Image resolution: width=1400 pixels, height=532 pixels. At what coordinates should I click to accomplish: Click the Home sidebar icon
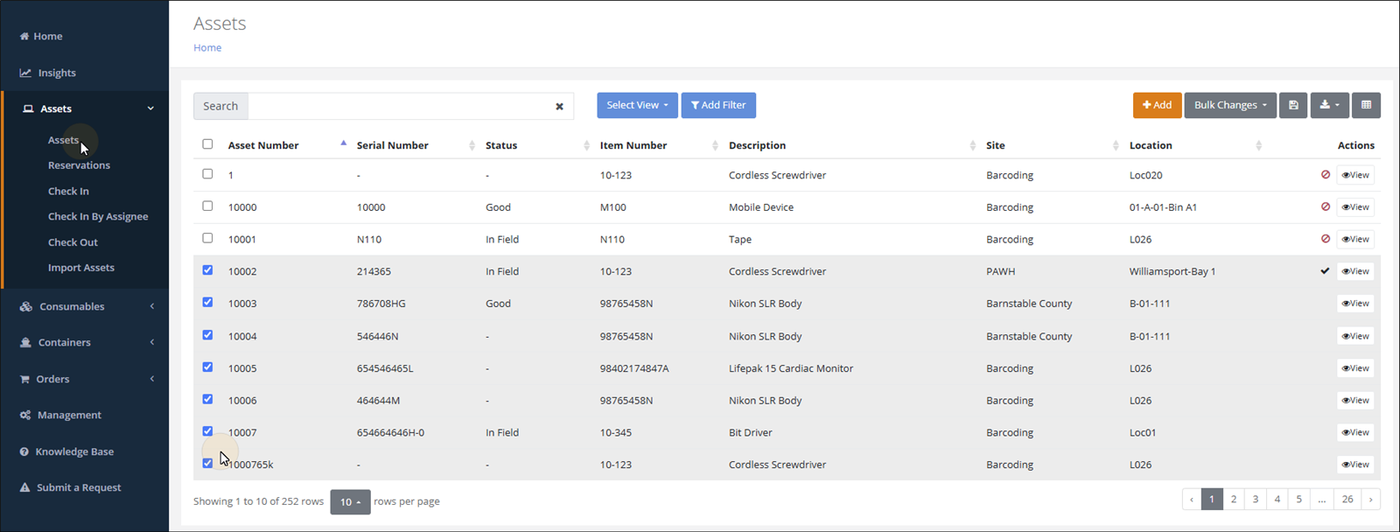25,36
